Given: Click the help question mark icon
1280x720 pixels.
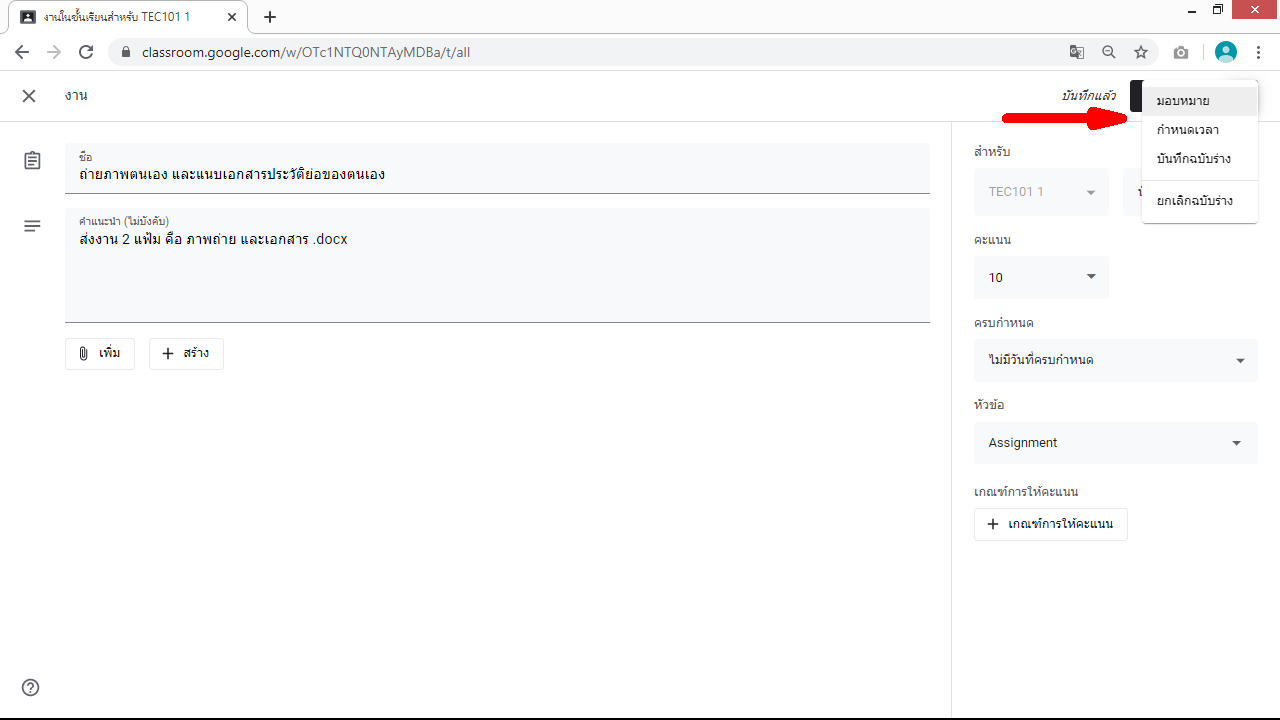Looking at the screenshot, I should click(x=31, y=687).
